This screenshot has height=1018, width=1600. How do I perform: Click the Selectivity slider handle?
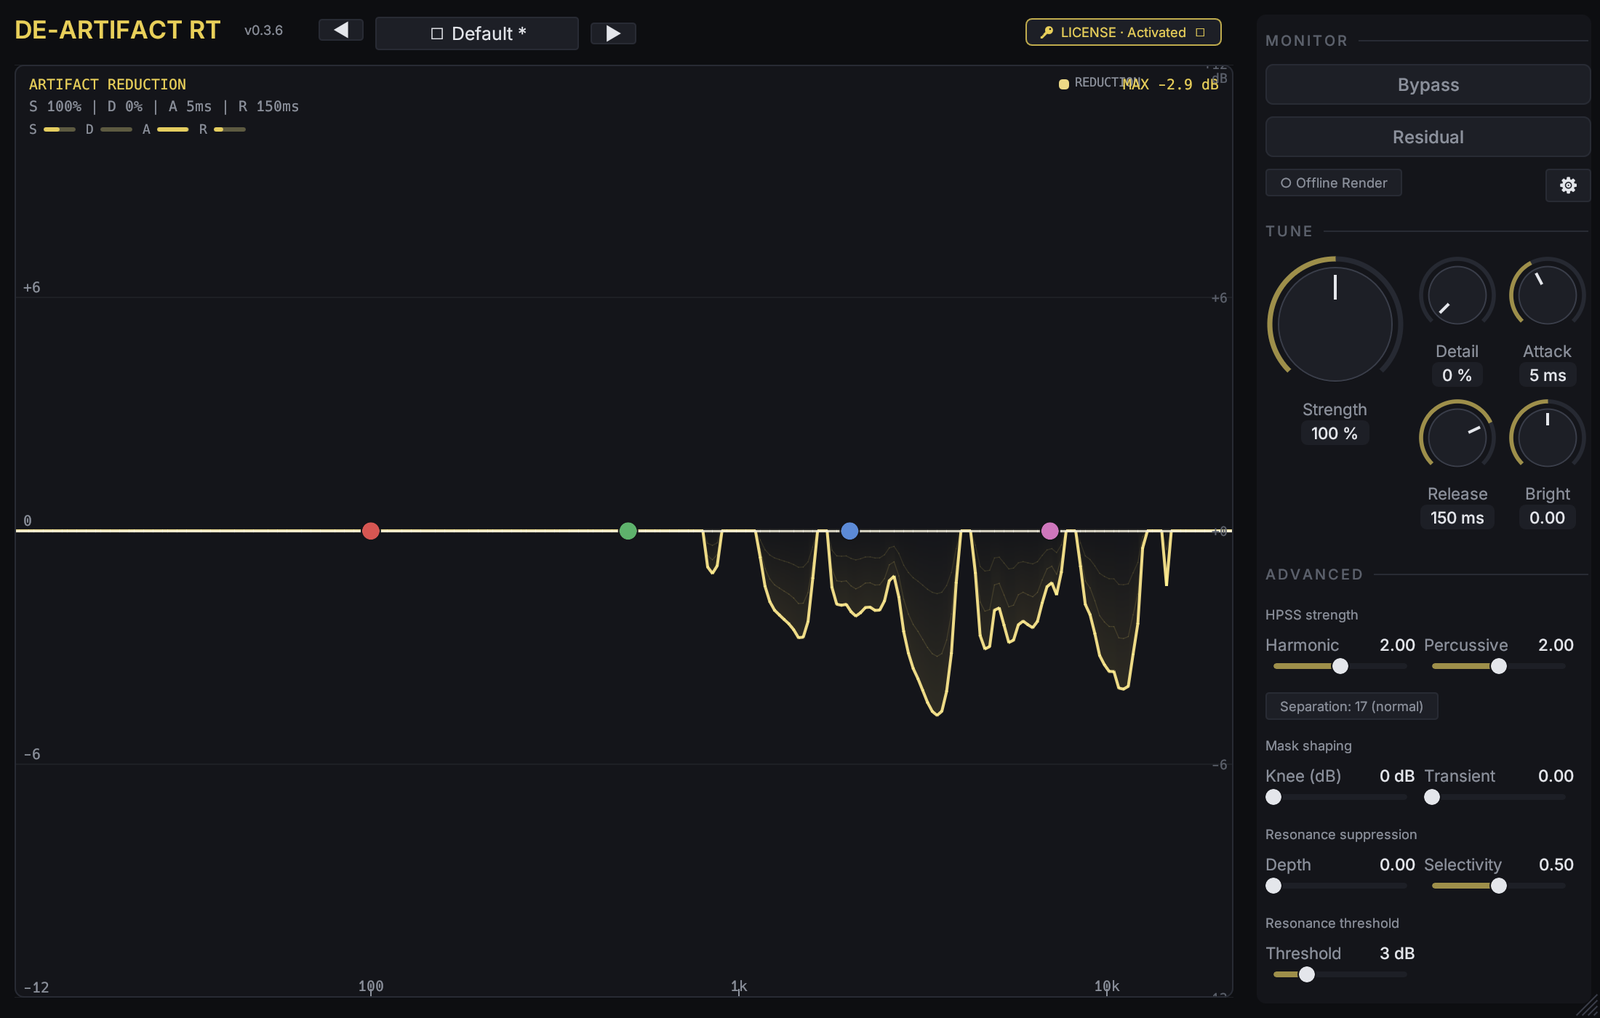click(x=1498, y=886)
